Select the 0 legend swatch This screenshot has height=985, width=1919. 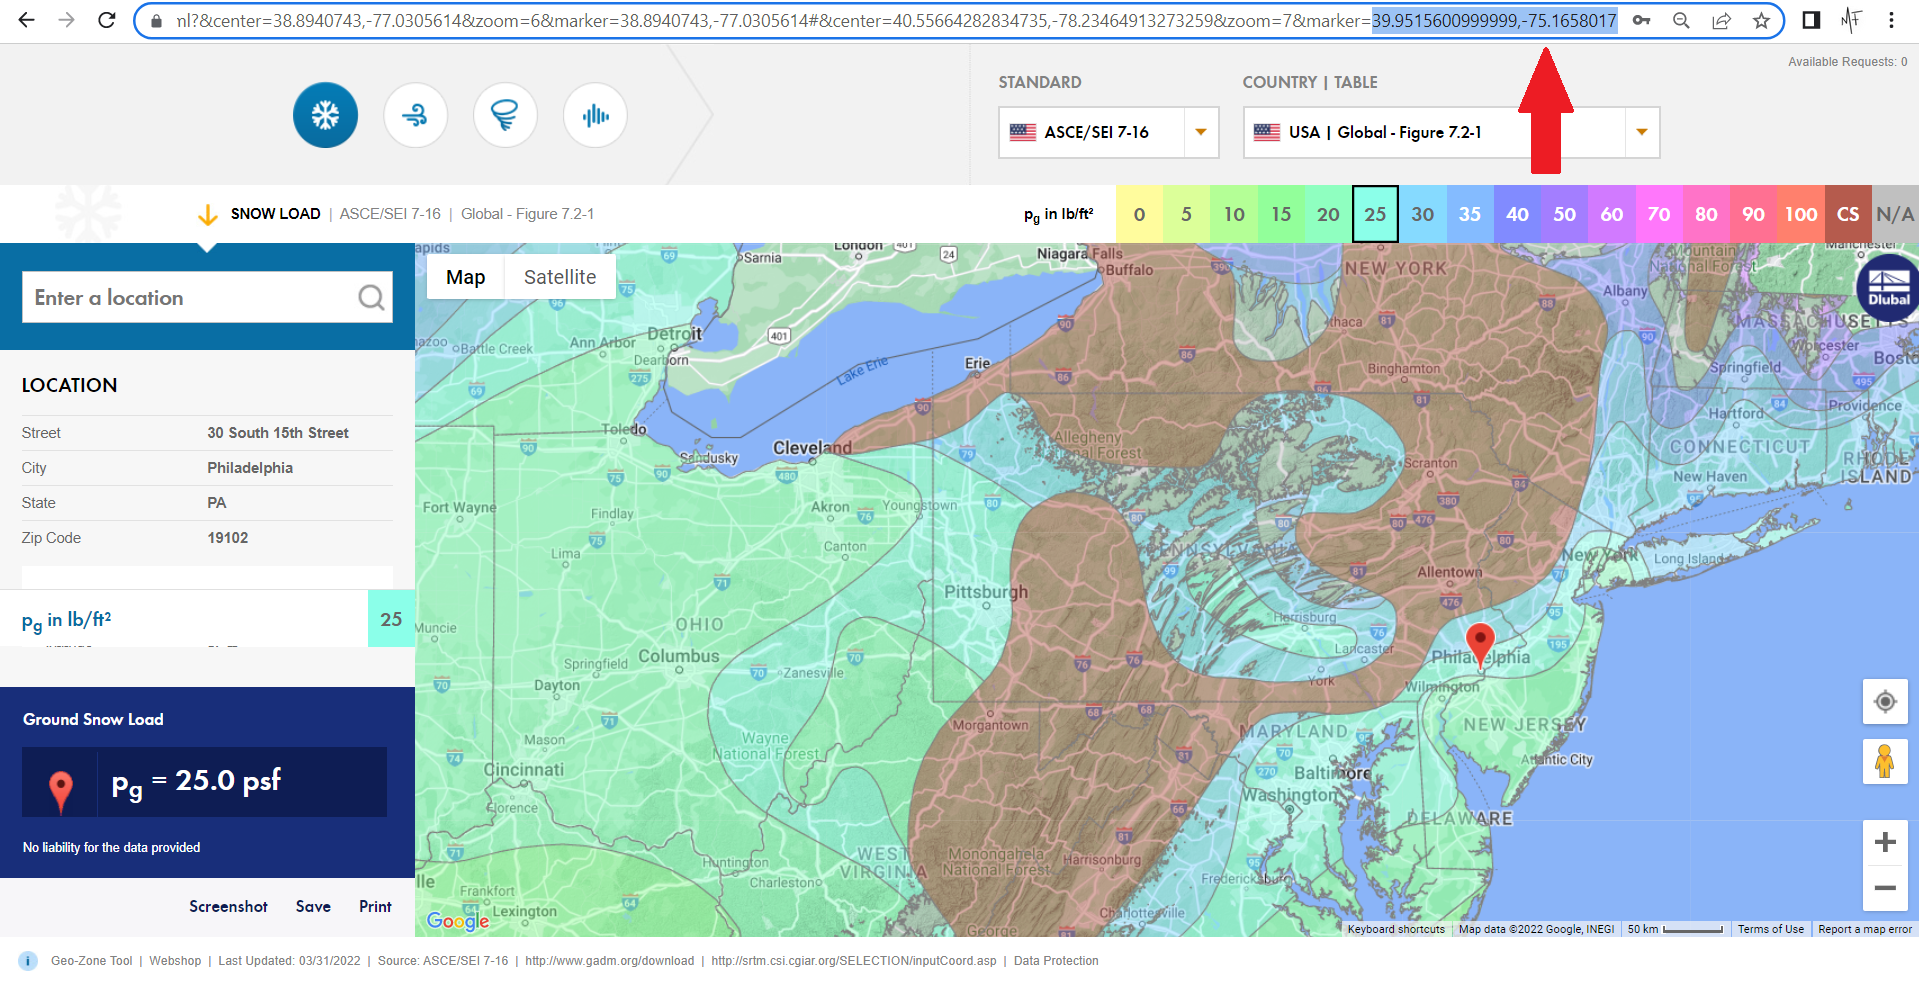point(1139,214)
